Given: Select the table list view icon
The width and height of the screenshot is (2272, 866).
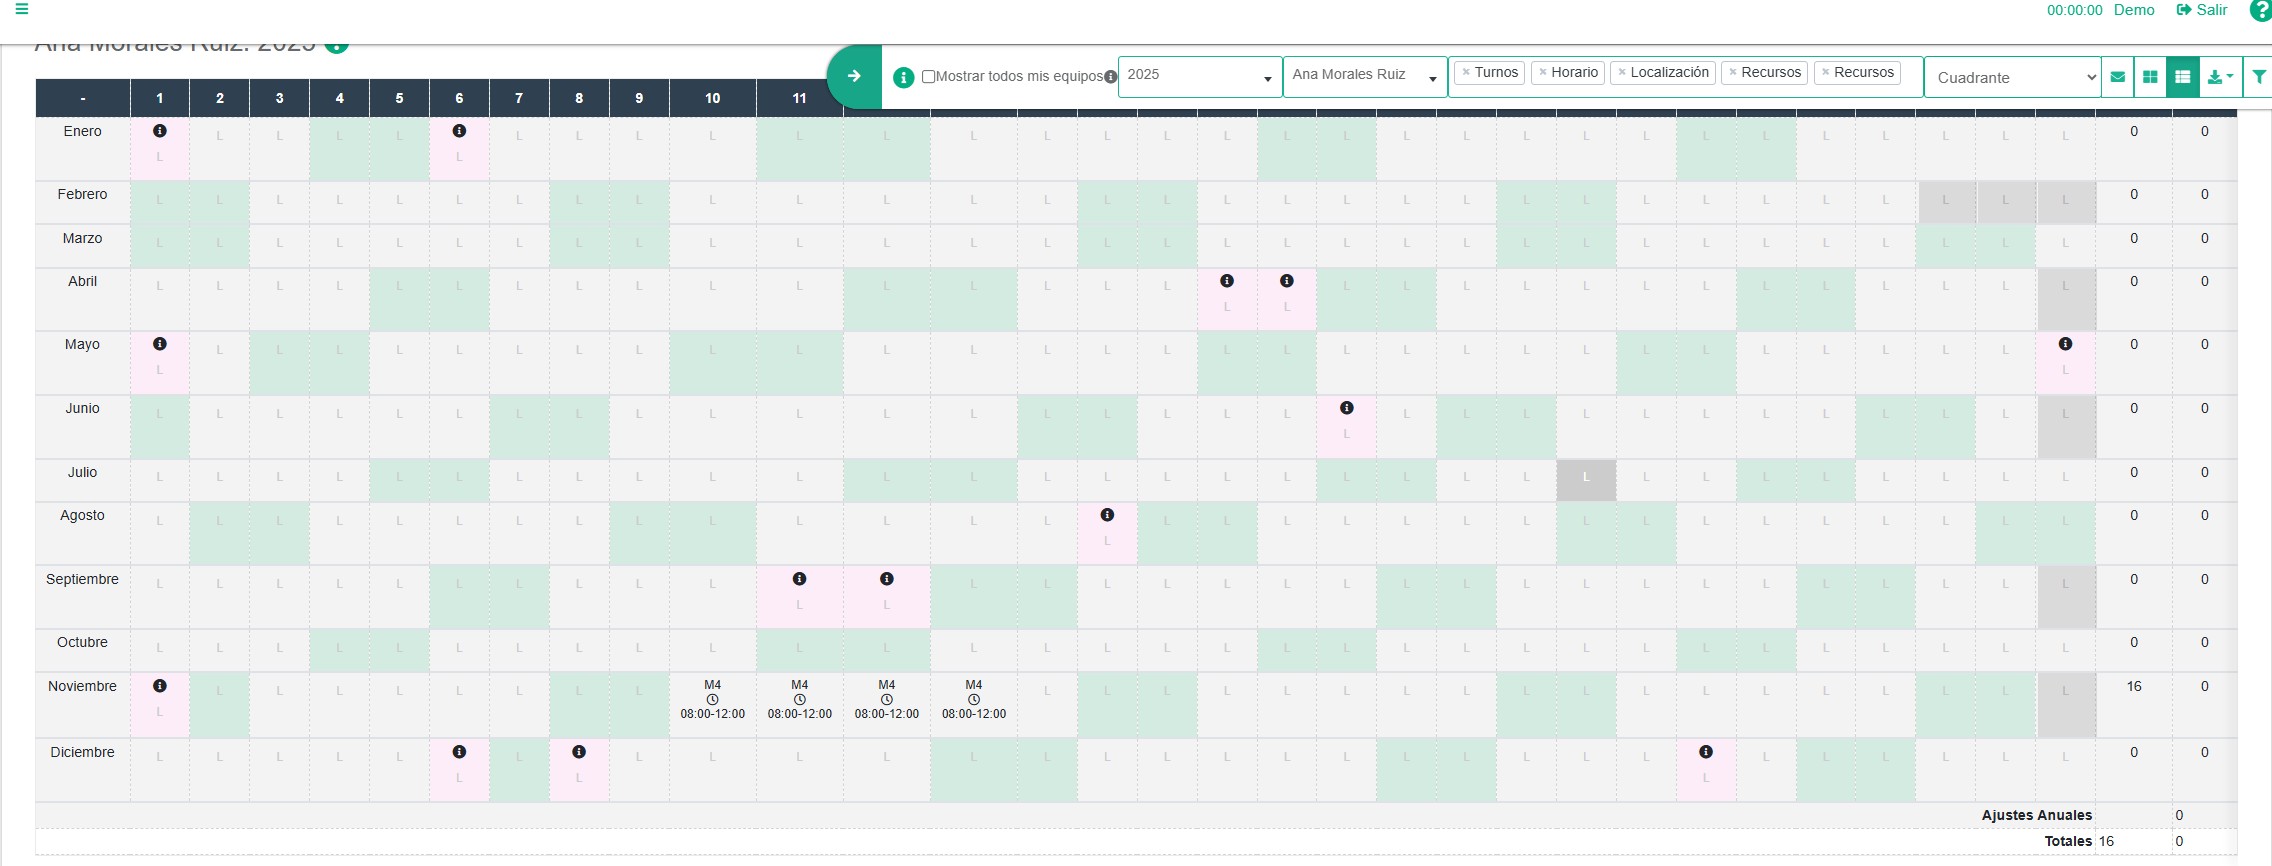Looking at the screenshot, I should click(x=2182, y=77).
